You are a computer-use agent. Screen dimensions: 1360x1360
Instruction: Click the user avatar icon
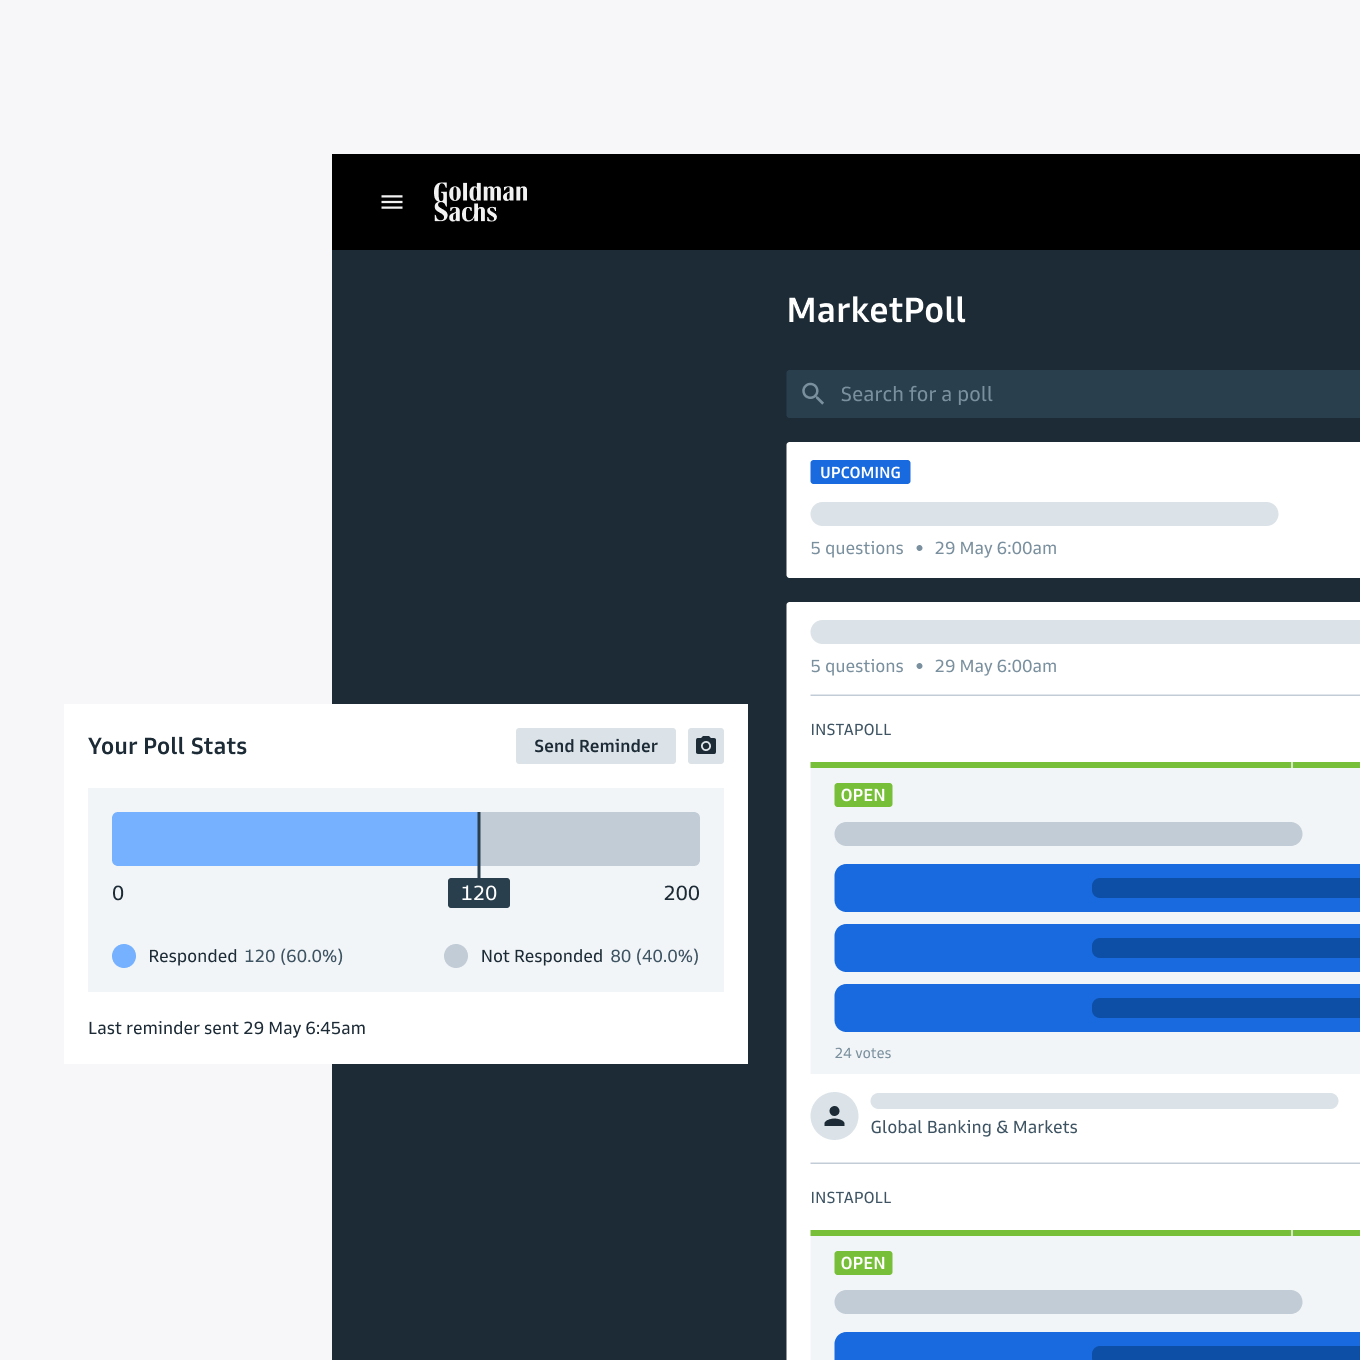pyautogui.click(x=834, y=1116)
